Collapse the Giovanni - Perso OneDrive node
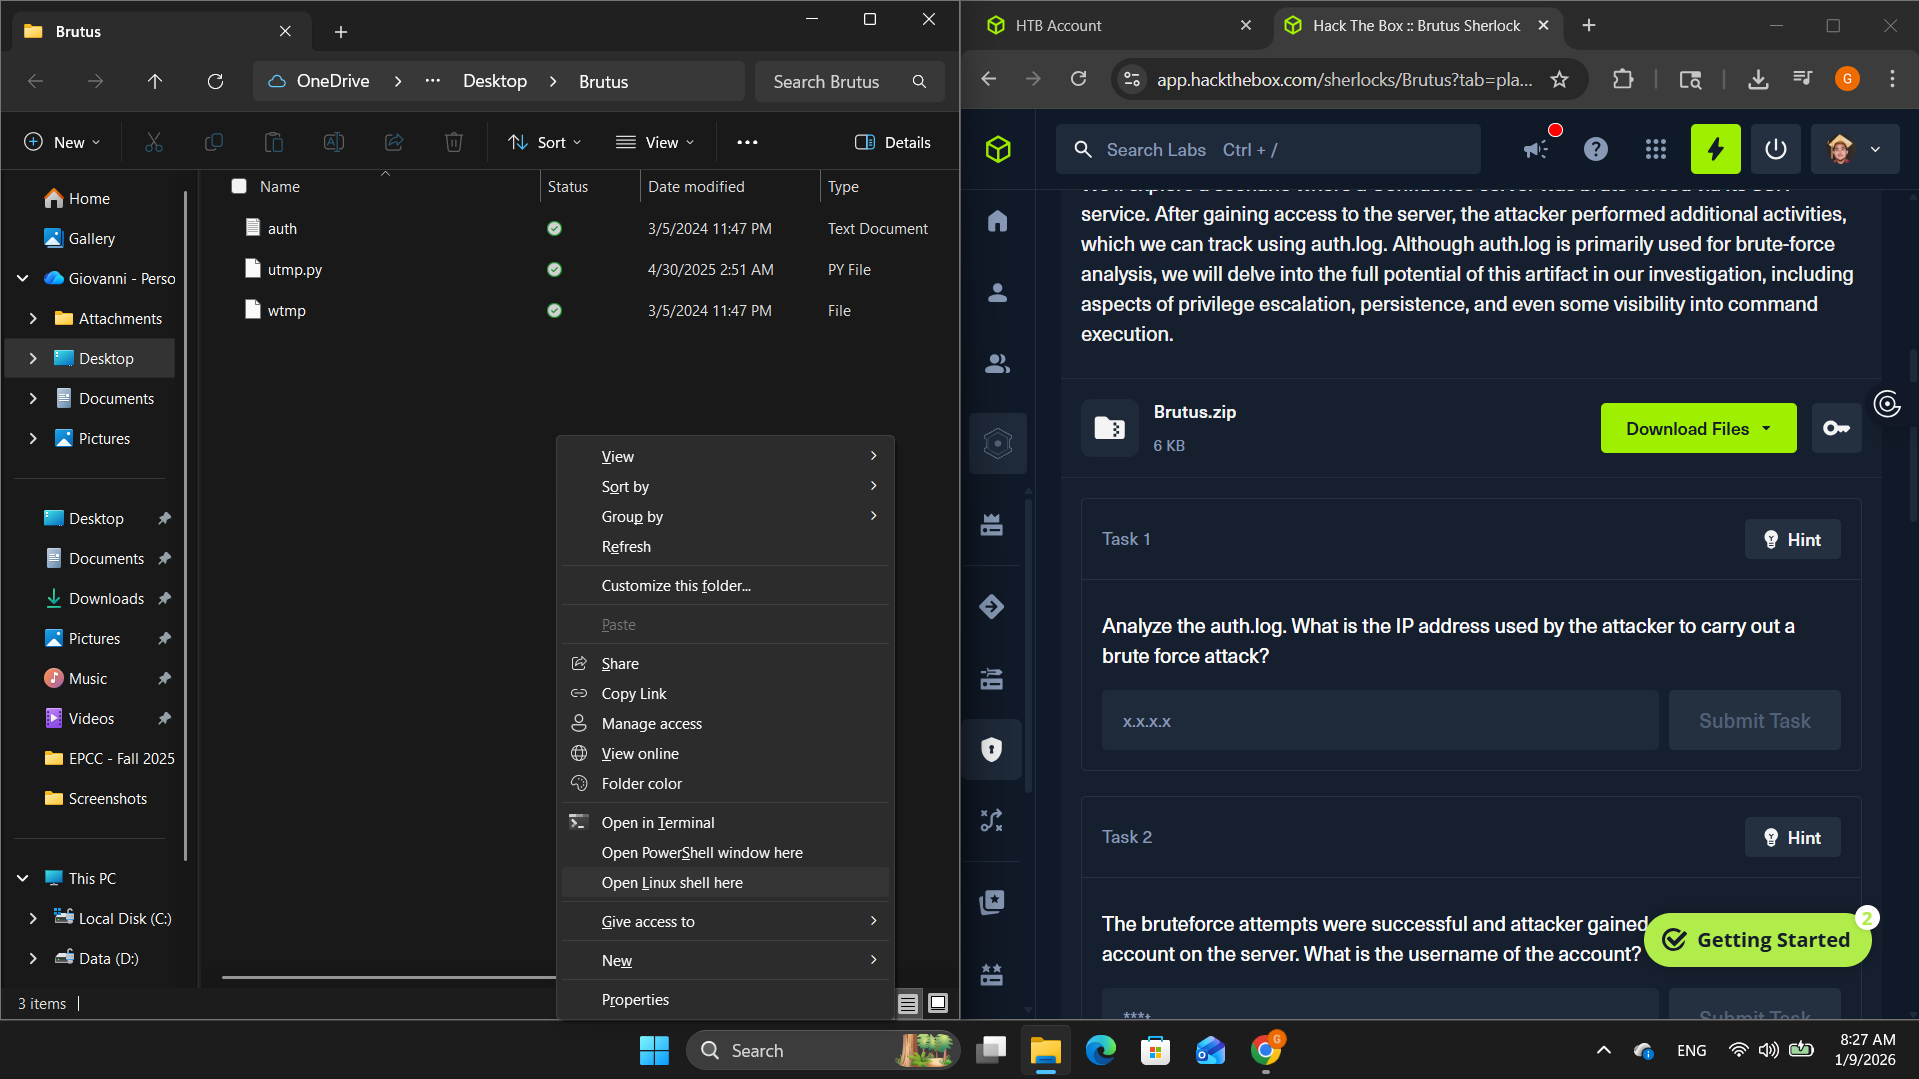The width and height of the screenshot is (1919, 1079). coord(23,278)
